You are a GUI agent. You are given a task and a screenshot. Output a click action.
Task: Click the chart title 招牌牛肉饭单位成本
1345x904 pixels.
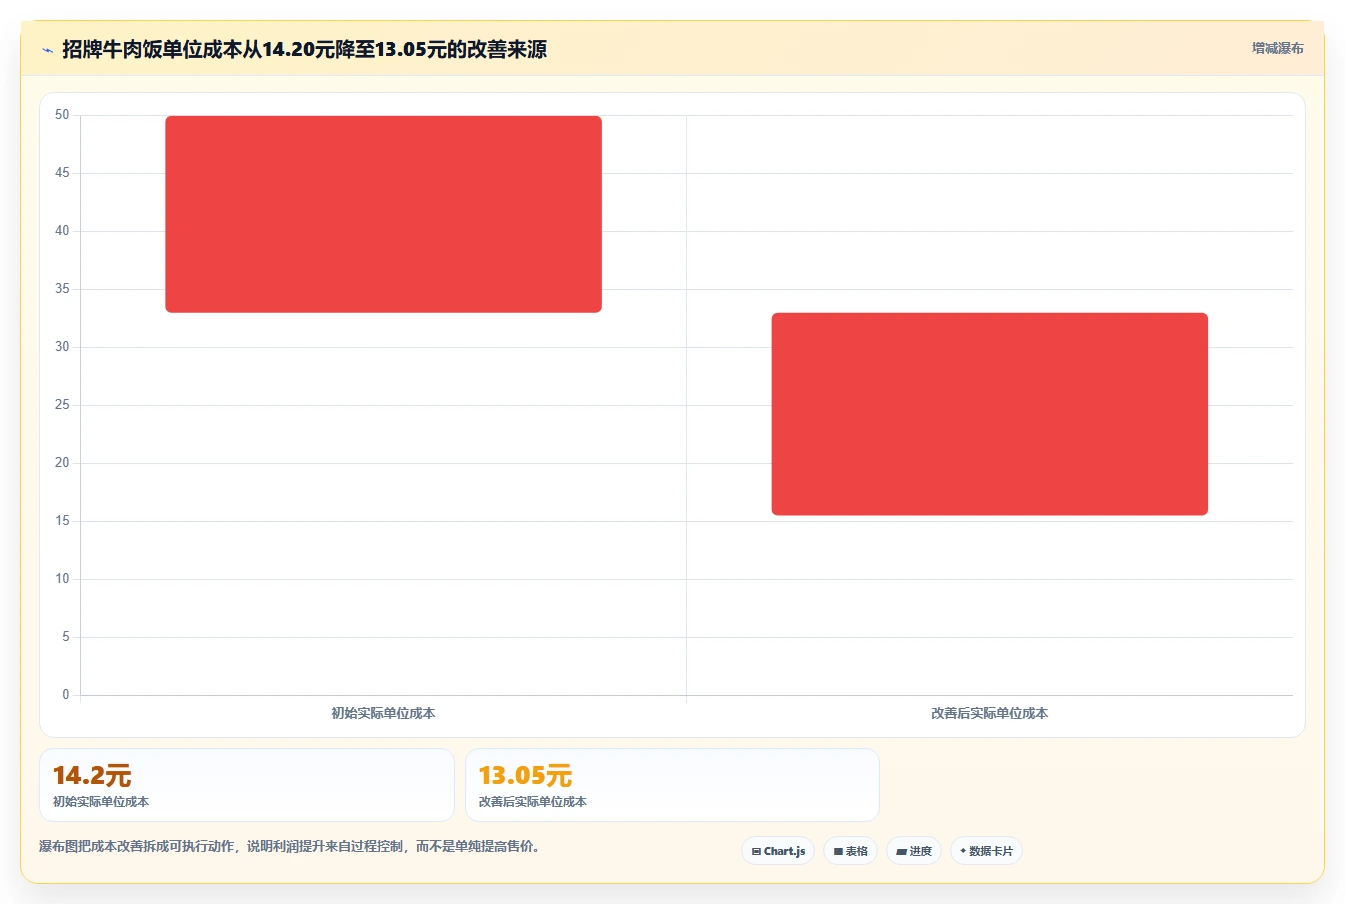click(x=304, y=49)
